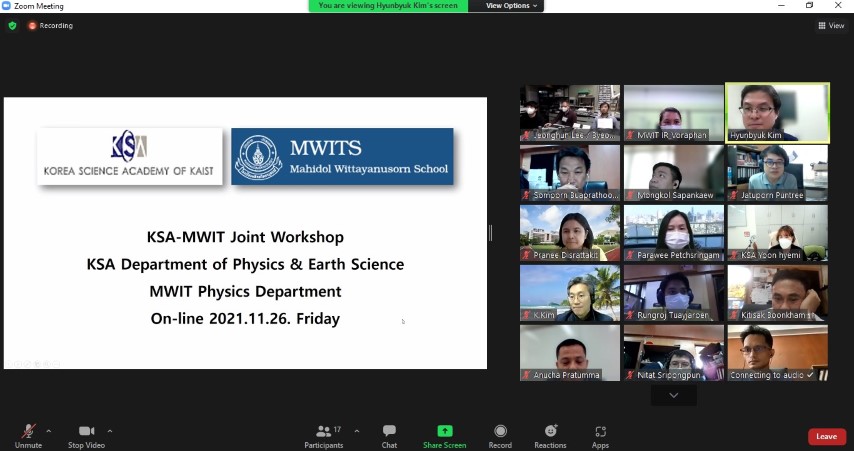
Task: Select Hyunbyuk Kim's video tile
Action: (x=777, y=113)
